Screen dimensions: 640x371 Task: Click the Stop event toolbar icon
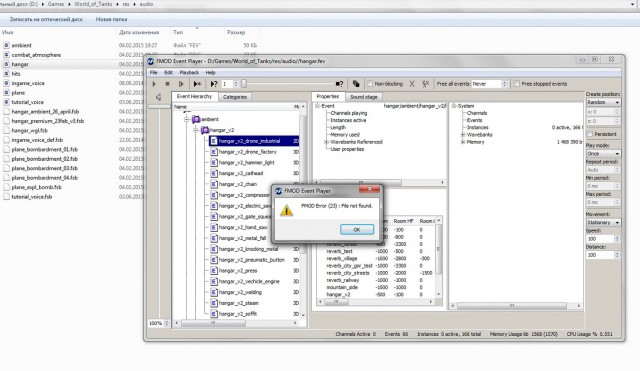(167, 84)
